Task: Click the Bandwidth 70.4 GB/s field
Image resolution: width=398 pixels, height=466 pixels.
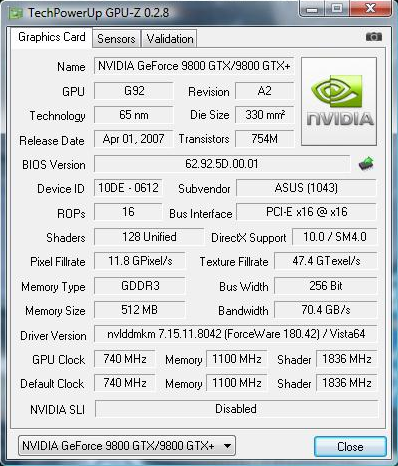Action: pos(326,310)
